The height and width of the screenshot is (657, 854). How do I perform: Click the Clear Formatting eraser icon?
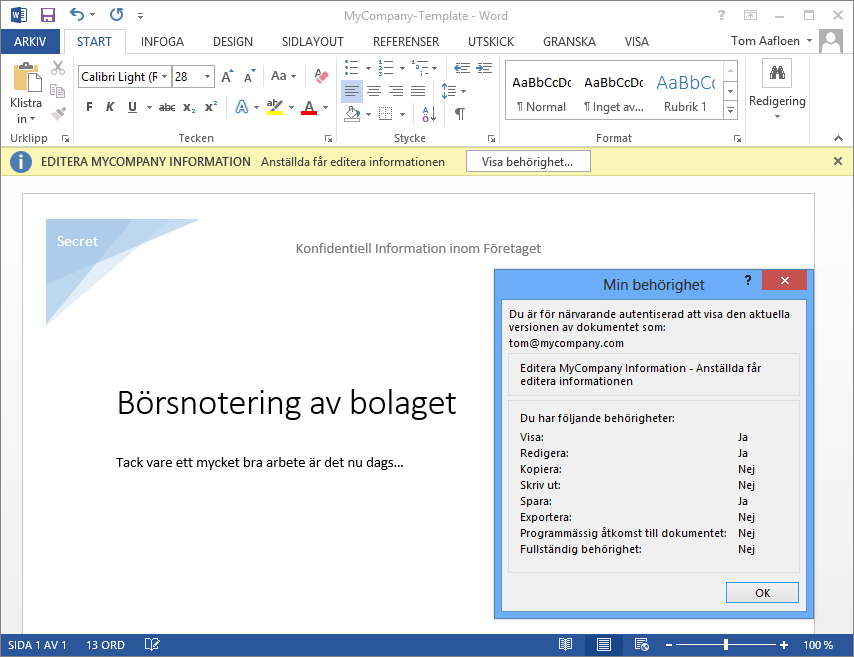coord(321,76)
